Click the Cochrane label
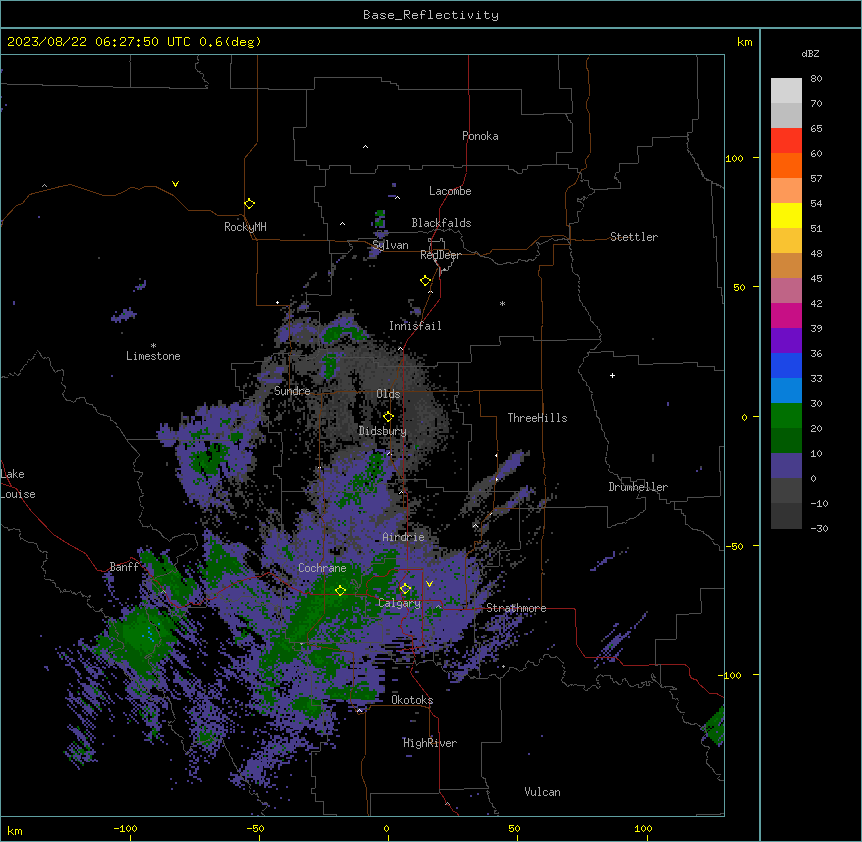This screenshot has height=842, width=862. point(322,568)
